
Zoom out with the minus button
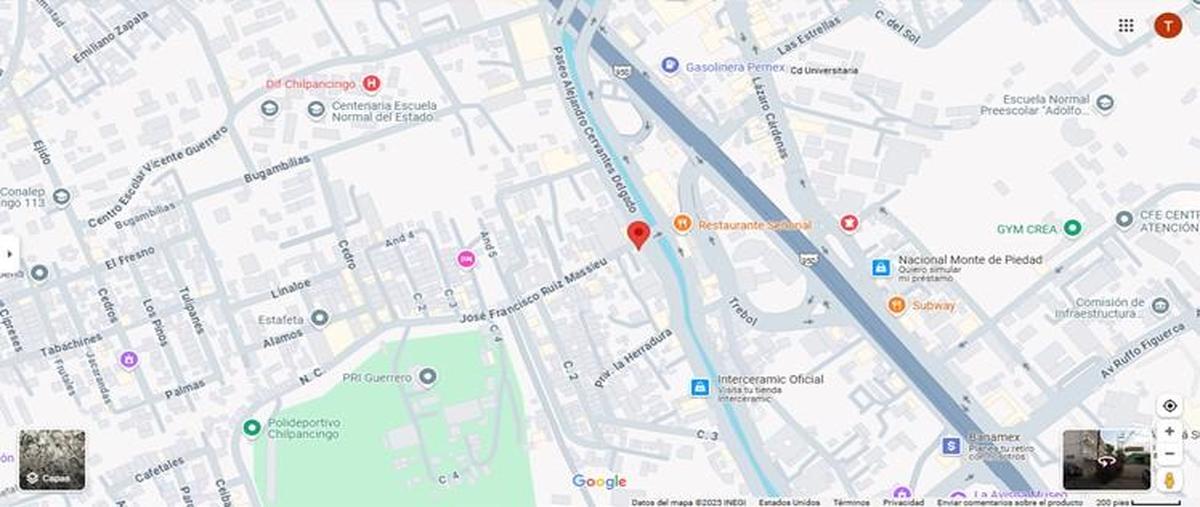point(1169,455)
